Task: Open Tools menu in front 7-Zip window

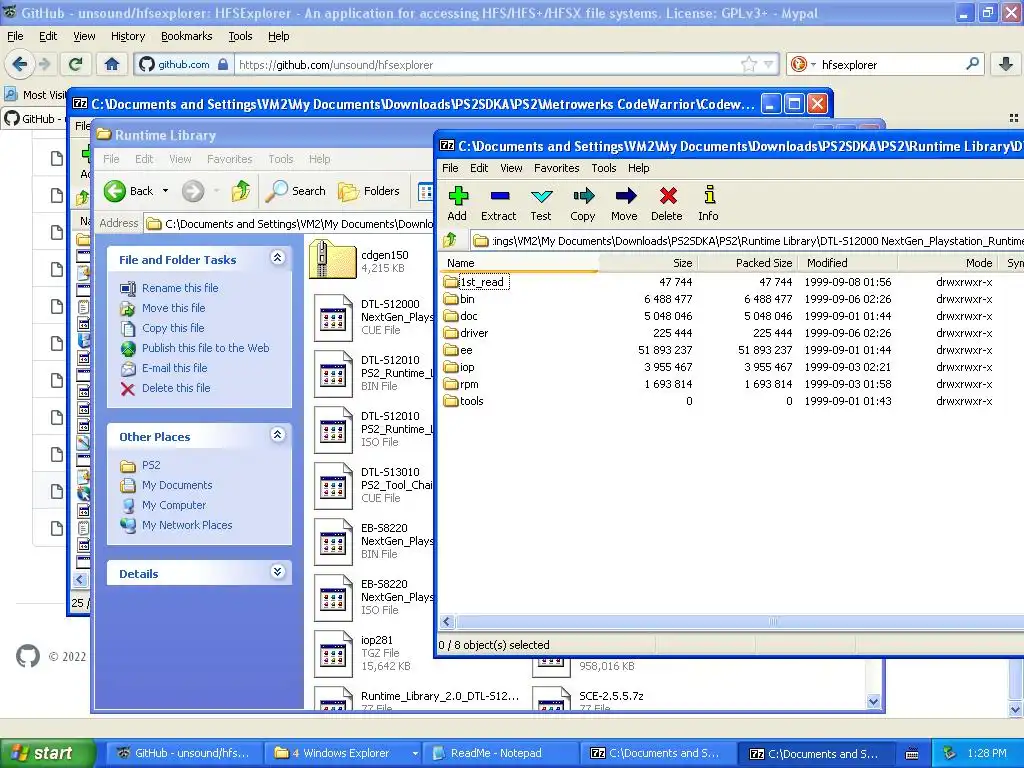Action: [x=603, y=168]
